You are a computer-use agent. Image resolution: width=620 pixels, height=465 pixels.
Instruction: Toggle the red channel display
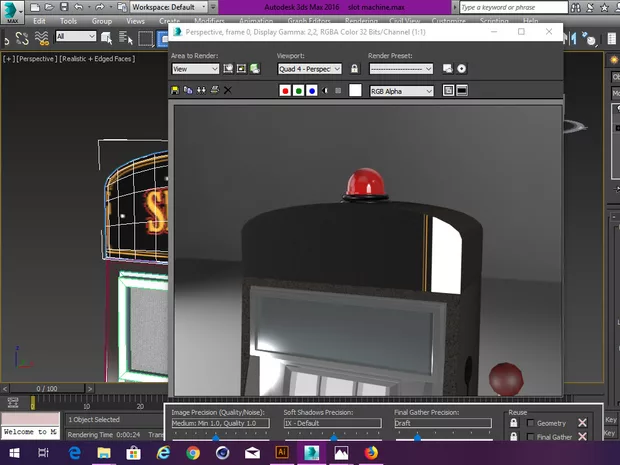point(285,91)
